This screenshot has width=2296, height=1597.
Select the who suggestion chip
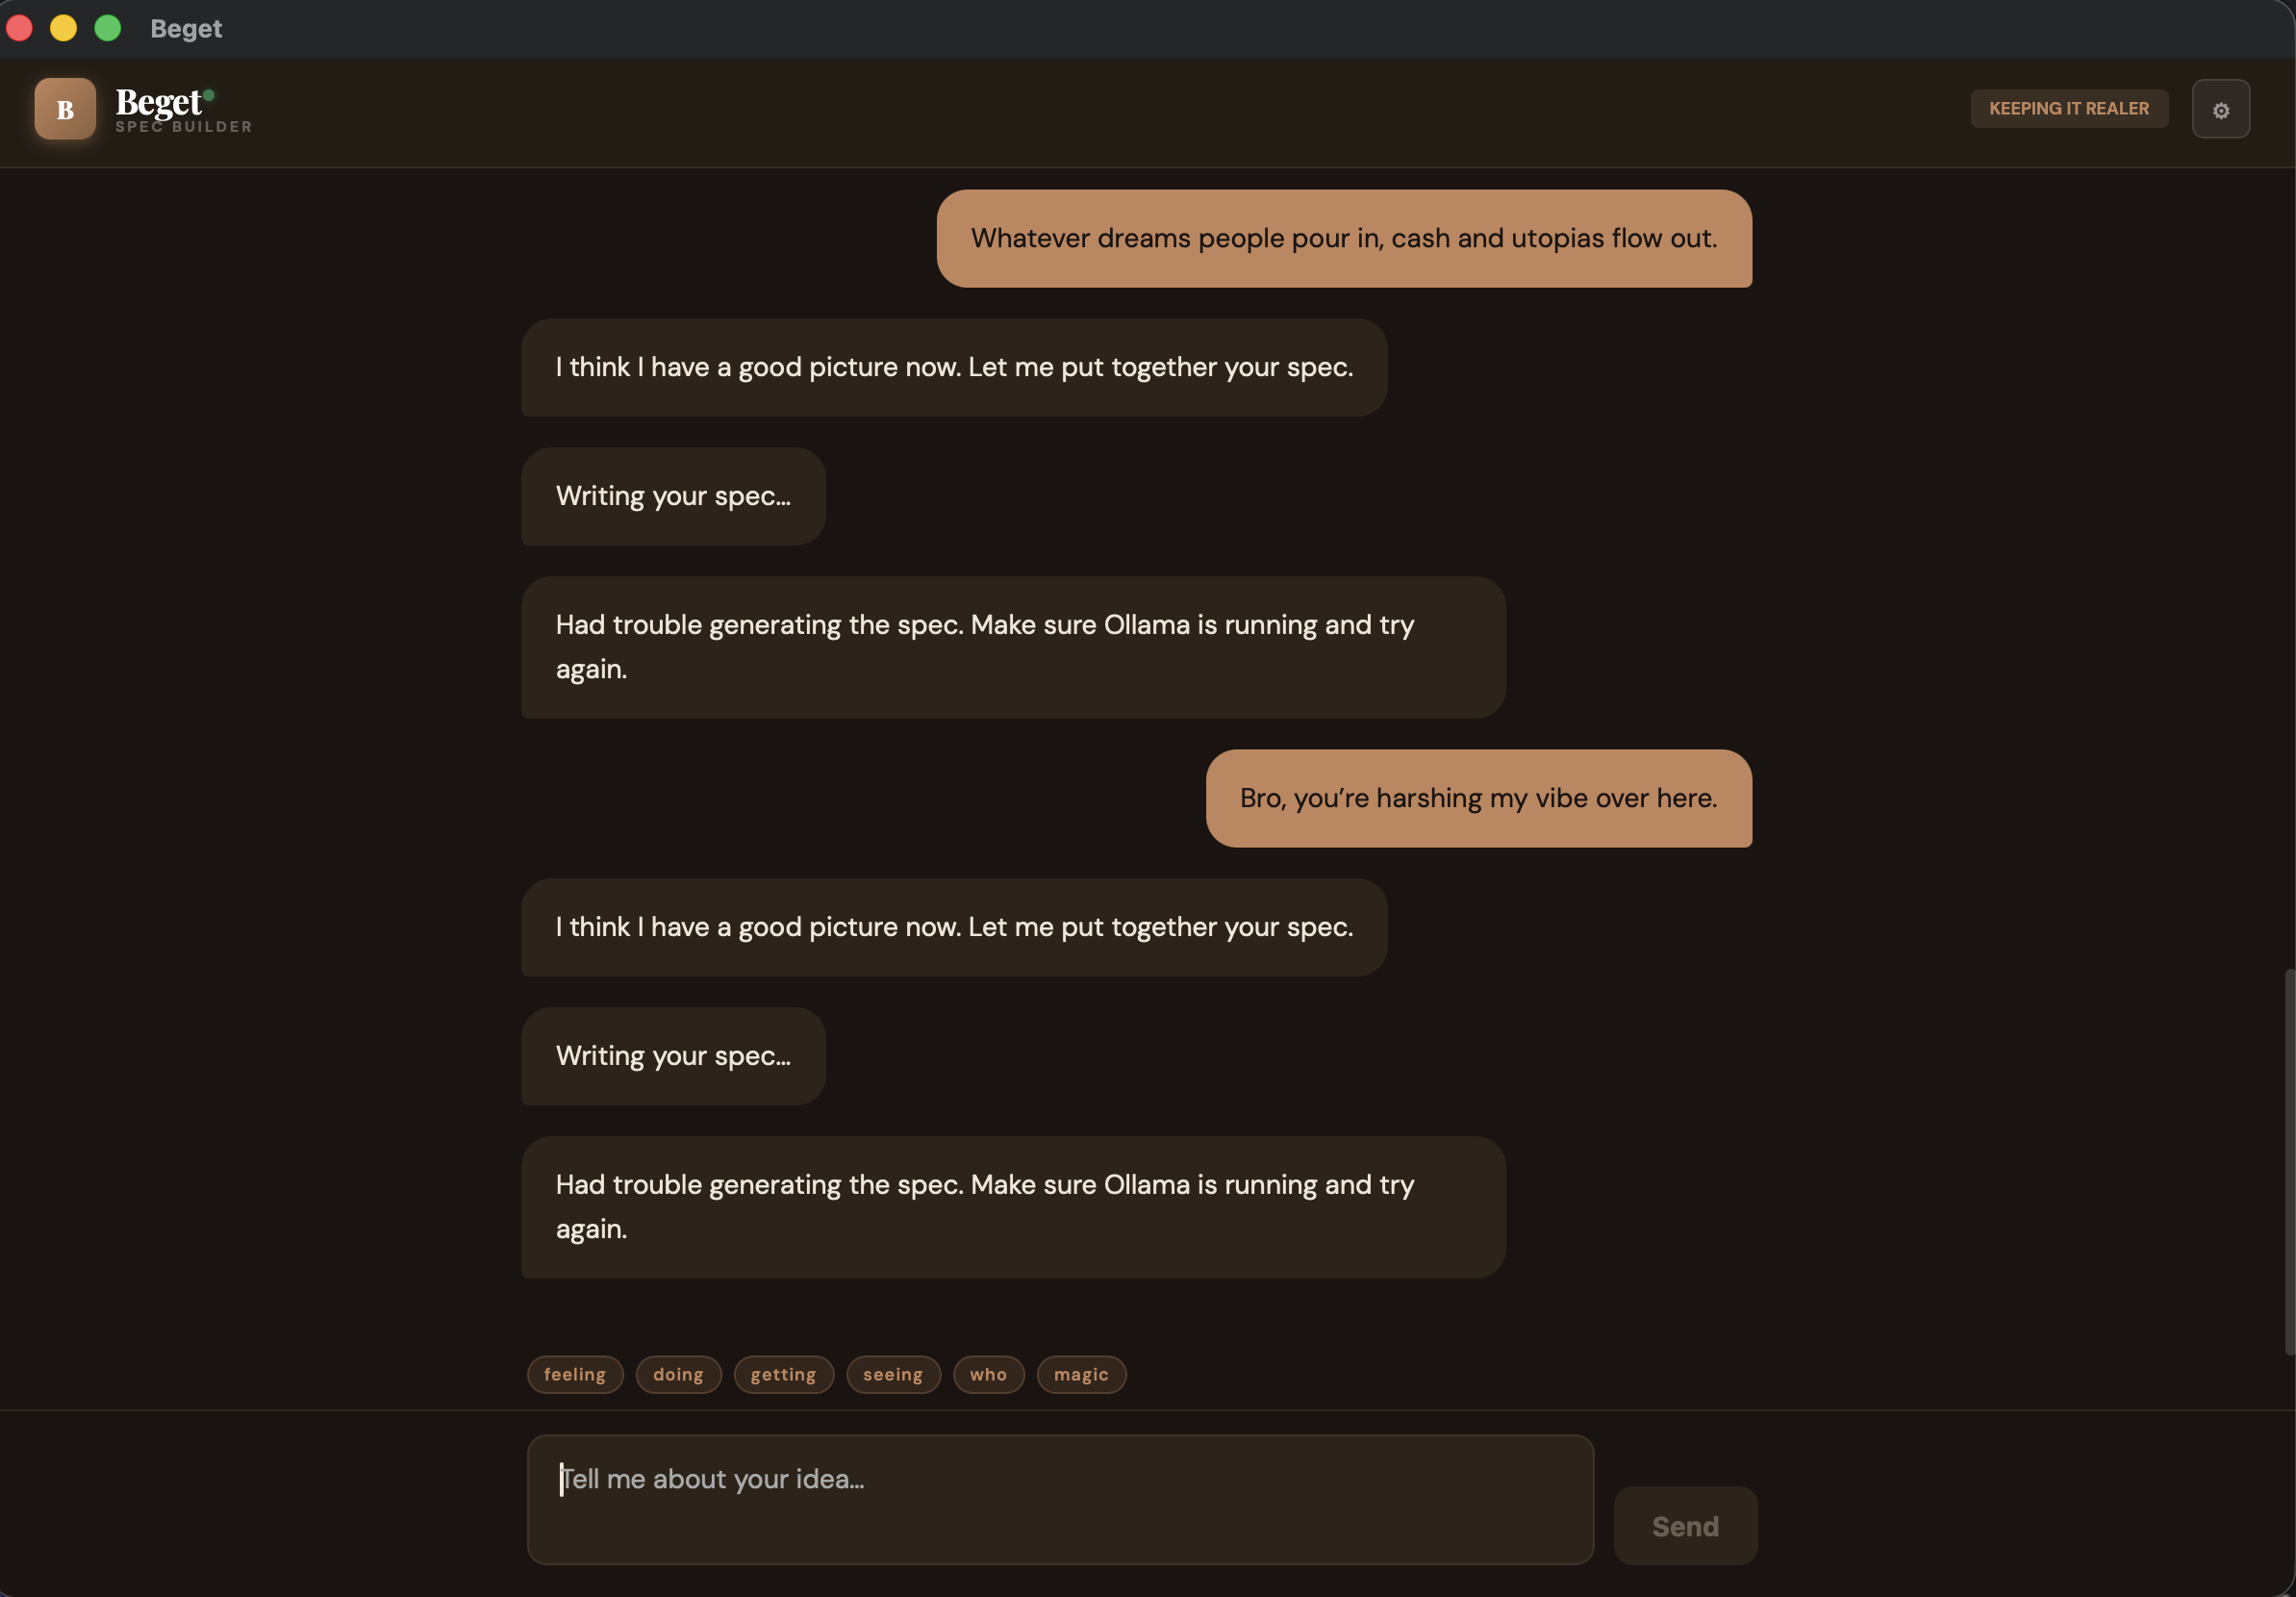988,1374
